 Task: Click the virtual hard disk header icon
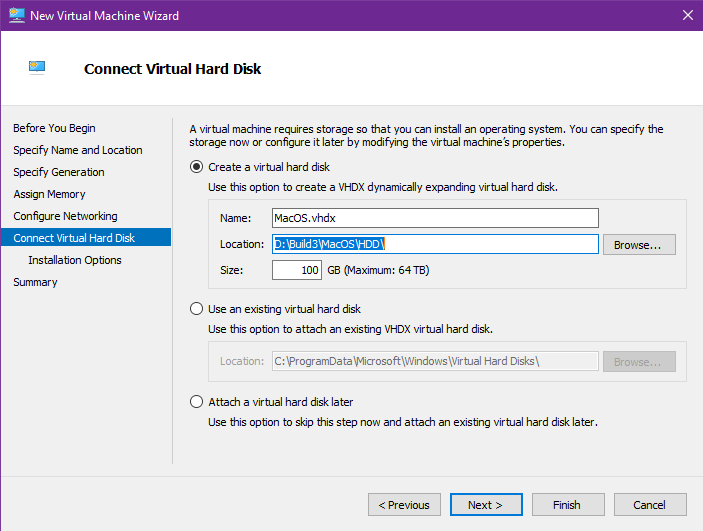click(x=37, y=68)
